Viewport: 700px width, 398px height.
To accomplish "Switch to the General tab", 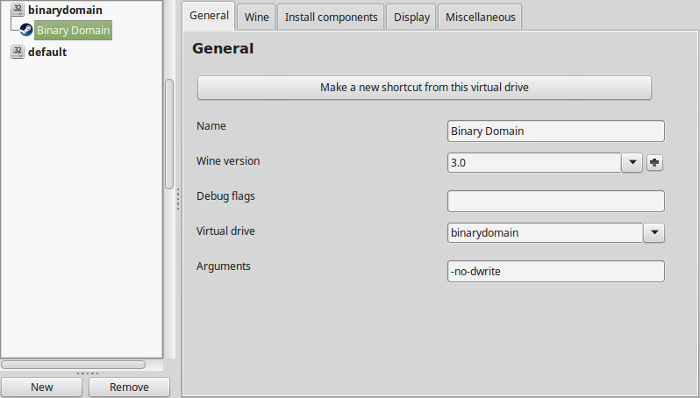I will coord(209,16).
